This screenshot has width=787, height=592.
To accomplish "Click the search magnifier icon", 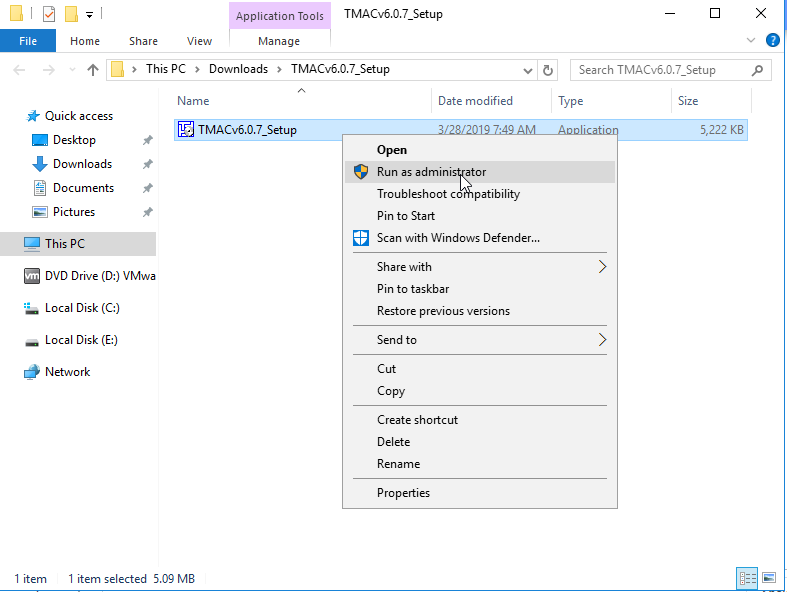I will (757, 70).
